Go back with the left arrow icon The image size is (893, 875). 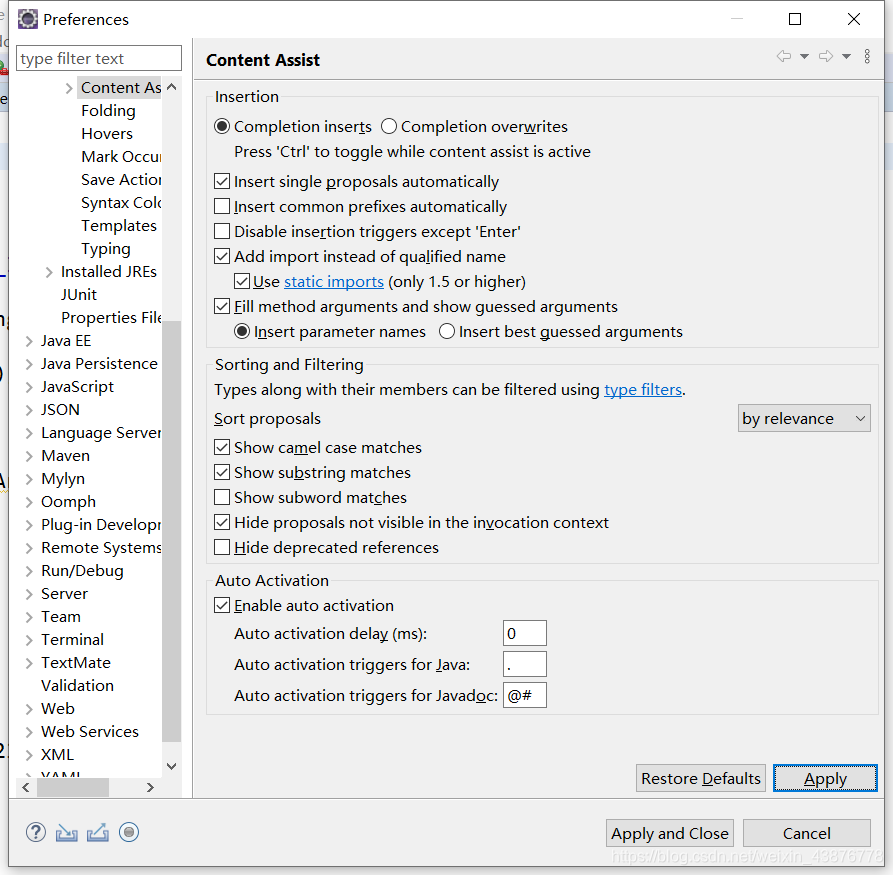tap(784, 56)
